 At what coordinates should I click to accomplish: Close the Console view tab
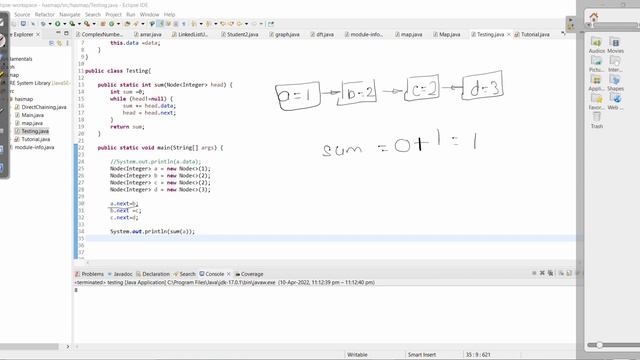229,274
